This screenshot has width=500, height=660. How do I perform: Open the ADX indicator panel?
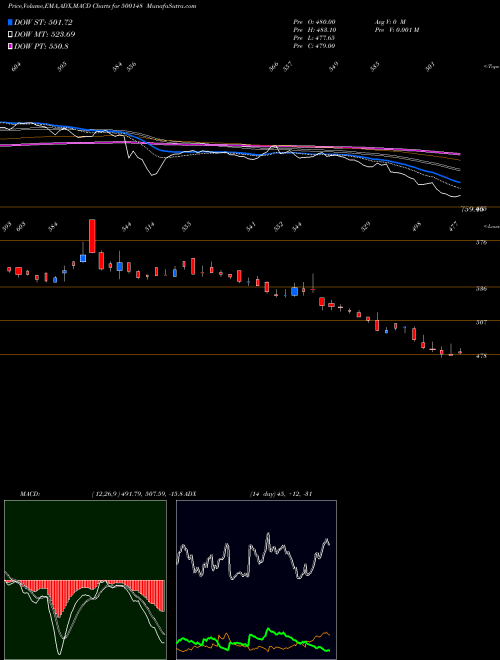click(256, 580)
